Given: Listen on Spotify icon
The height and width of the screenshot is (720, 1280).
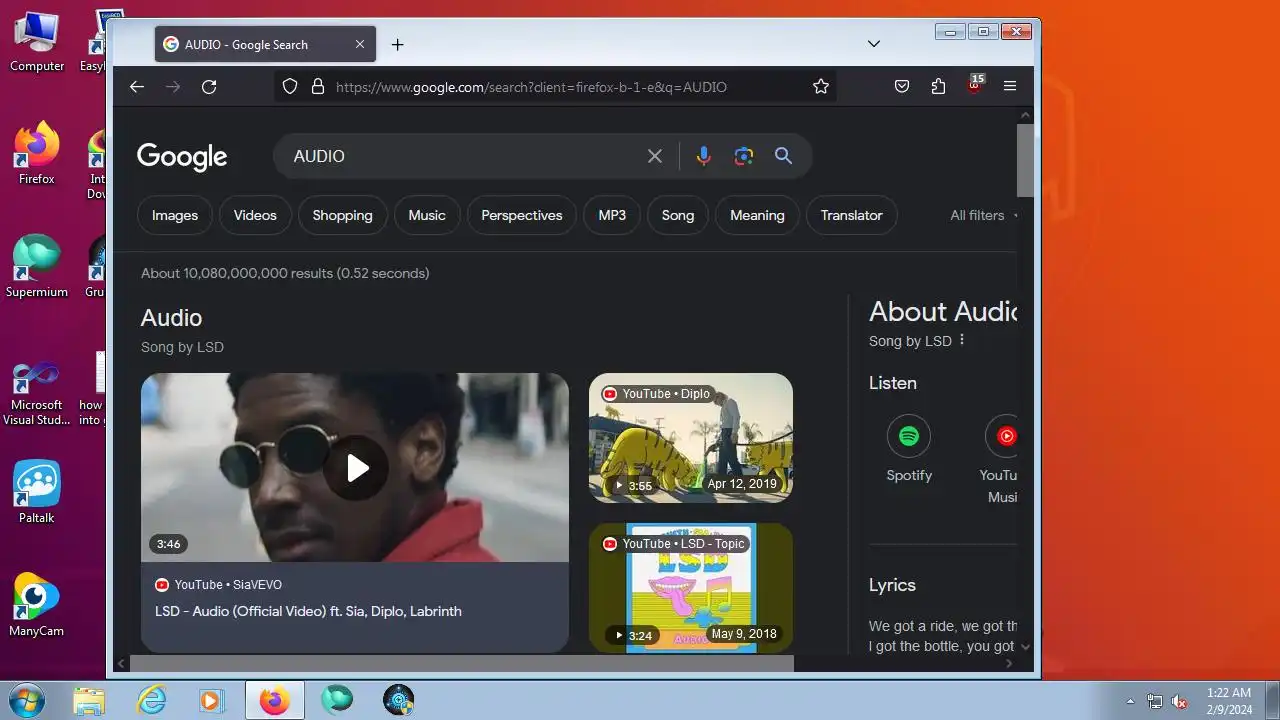Looking at the screenshot, I should 909,437.
